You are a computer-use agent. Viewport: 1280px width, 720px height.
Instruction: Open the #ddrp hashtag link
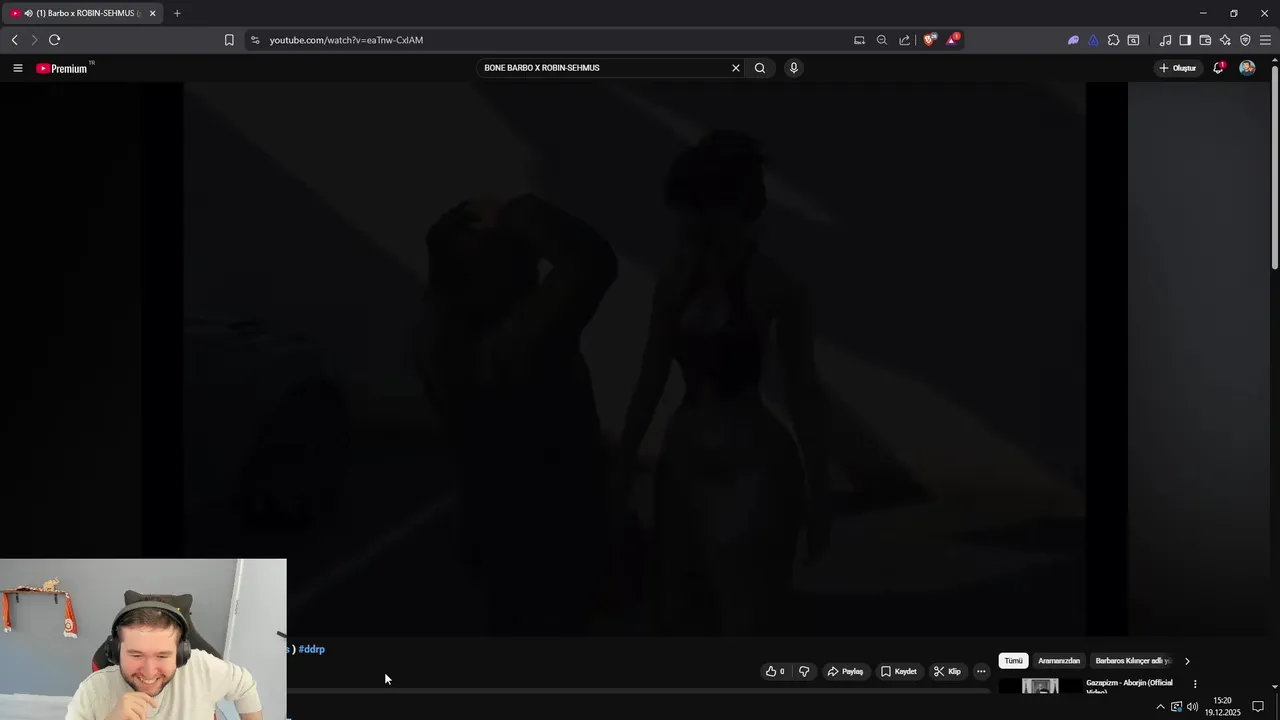(x=311, y=649)
